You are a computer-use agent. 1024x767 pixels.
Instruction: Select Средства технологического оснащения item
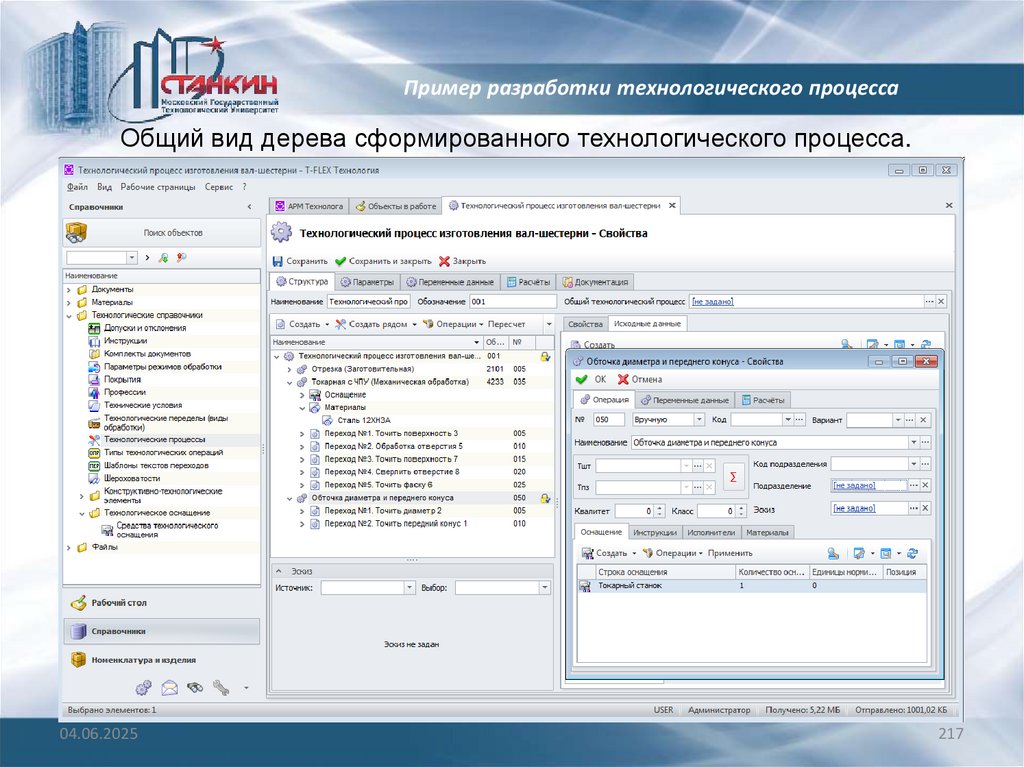[167, 530]
